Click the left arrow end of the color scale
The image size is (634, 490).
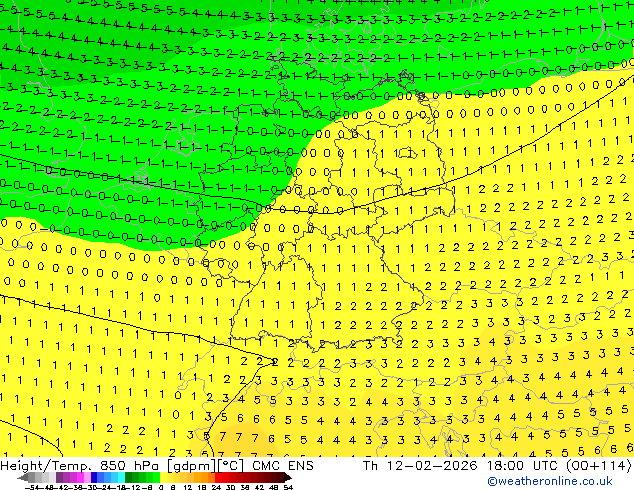pos(22,477)
